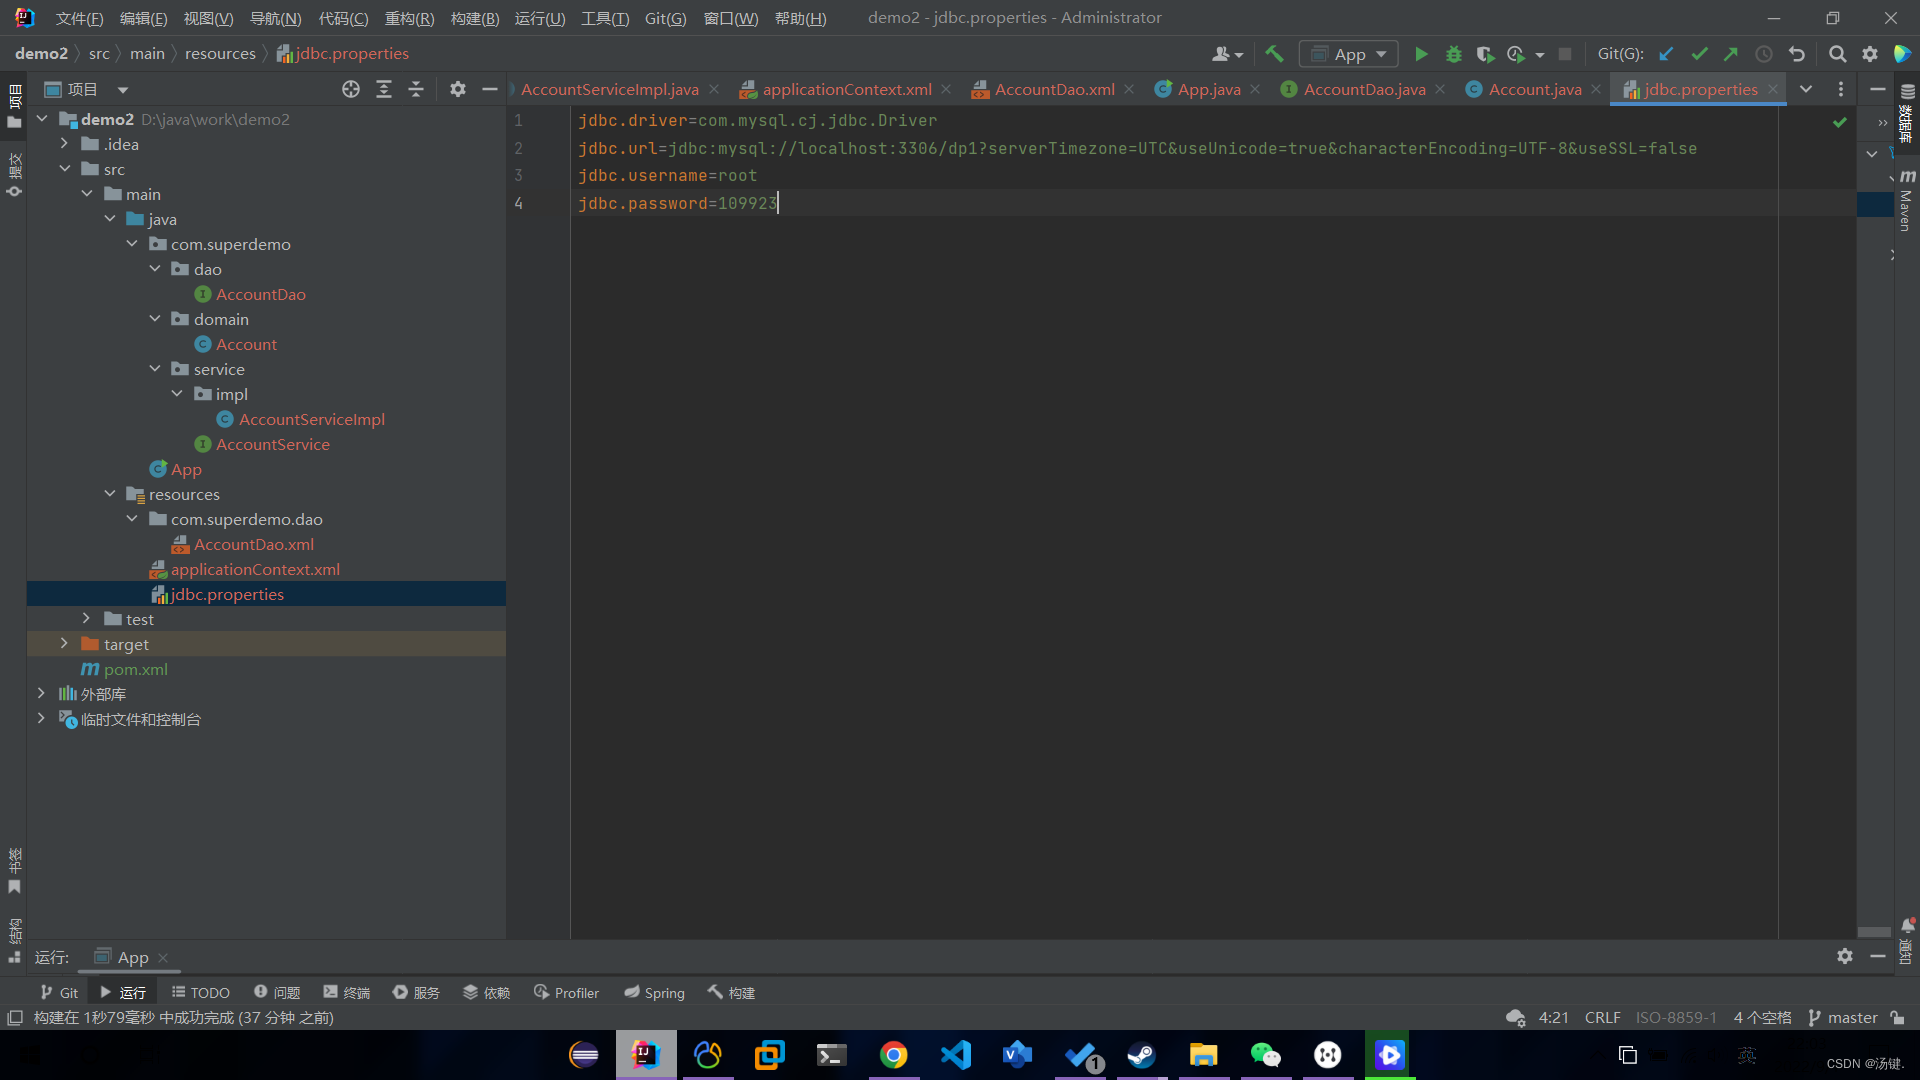Open WeChat from the Windows taskbar
This screenshot has width=1920, height=1080.
(1265, 1055)
